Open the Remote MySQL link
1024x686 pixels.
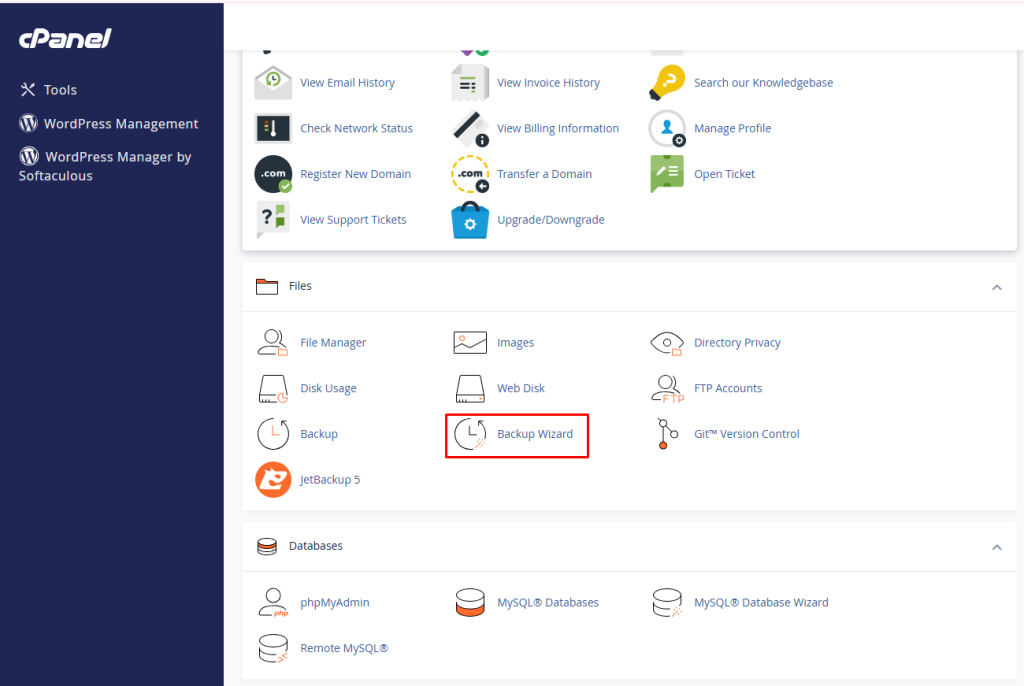pos(344,649)
